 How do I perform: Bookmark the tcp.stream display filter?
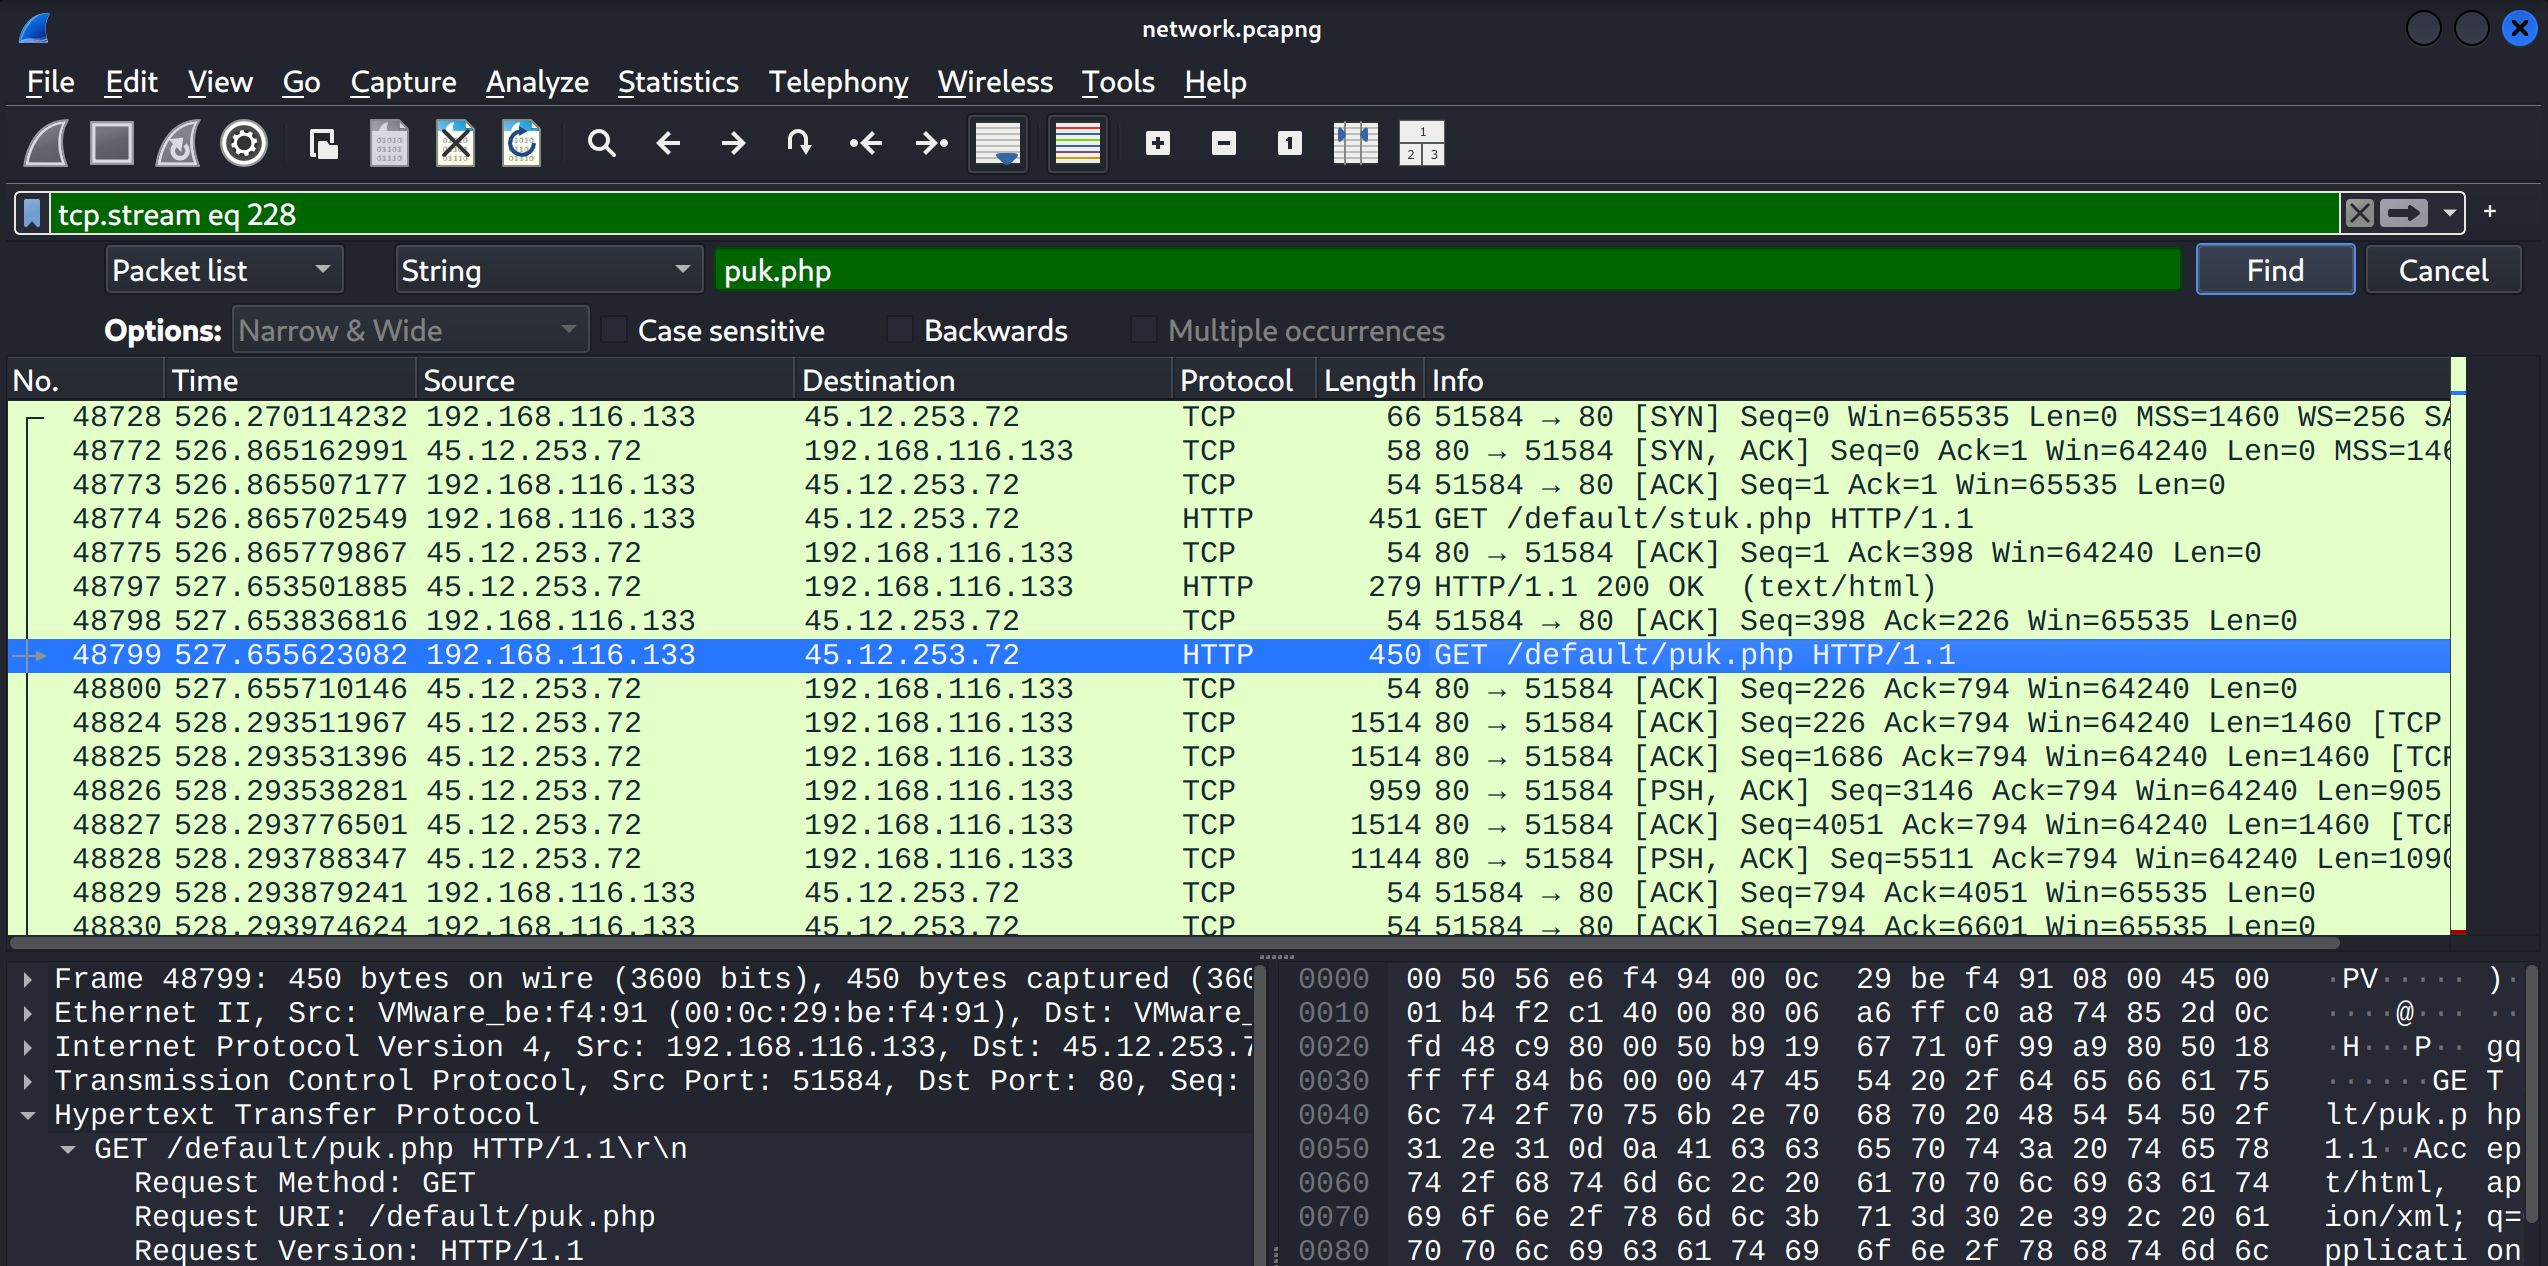[32, 213]
